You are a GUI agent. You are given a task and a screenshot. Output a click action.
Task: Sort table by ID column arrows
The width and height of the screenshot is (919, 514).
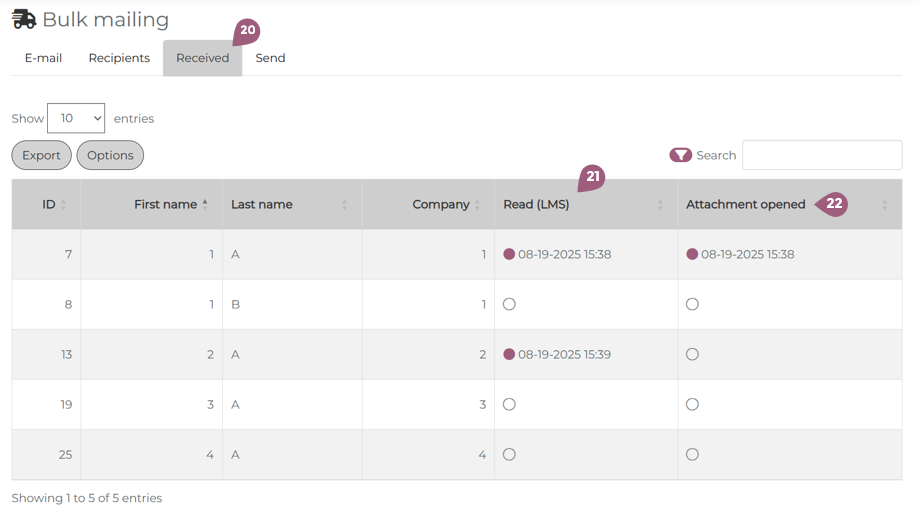click(63, 205)
